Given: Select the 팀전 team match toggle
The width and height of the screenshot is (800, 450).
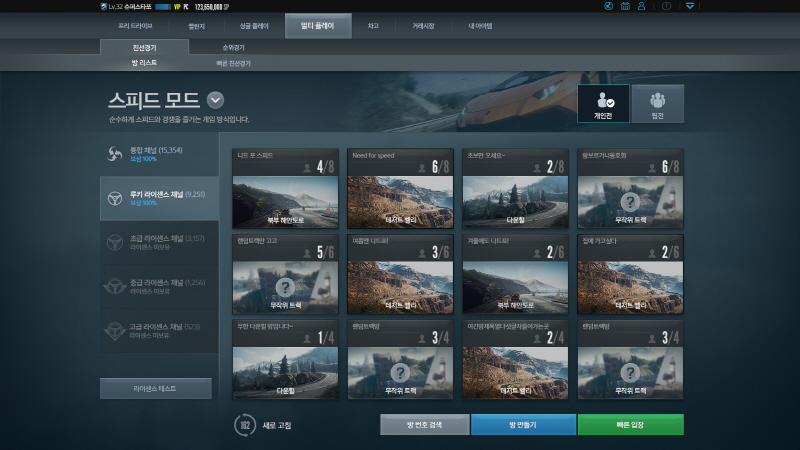Looking at the screenshot, I should tap(658, 104).
